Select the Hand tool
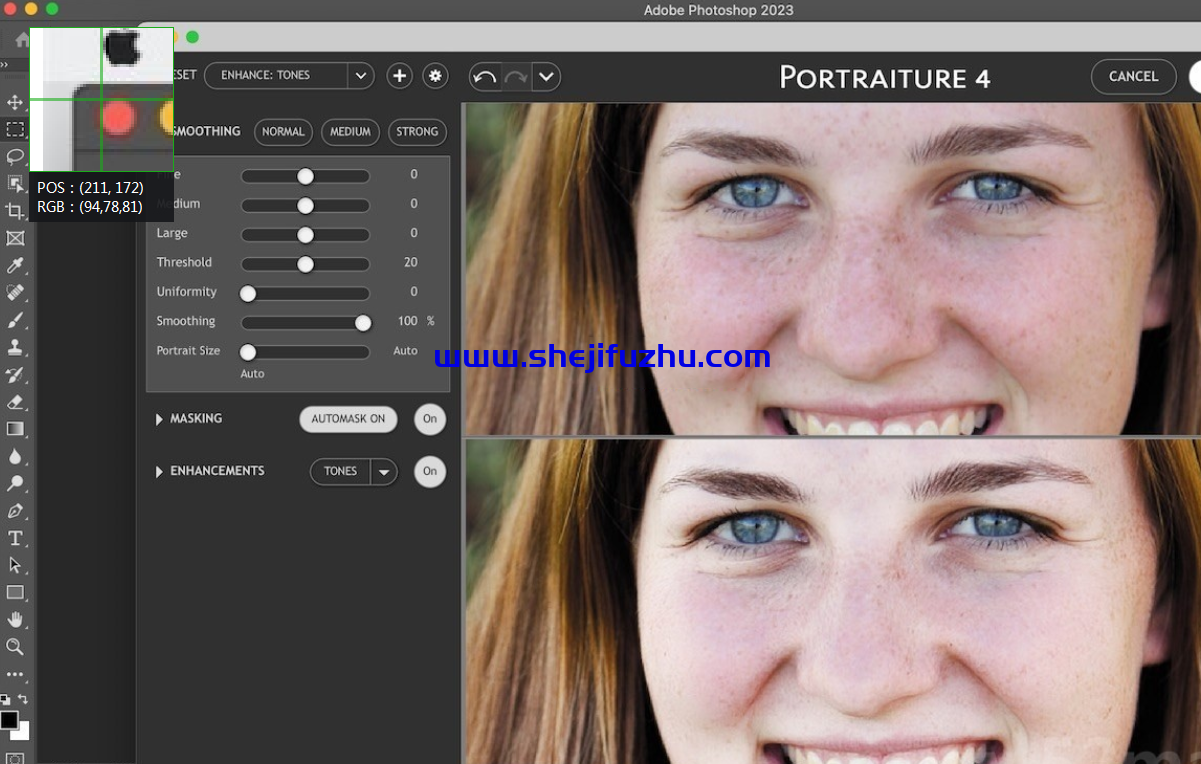 tap(15, 620)
